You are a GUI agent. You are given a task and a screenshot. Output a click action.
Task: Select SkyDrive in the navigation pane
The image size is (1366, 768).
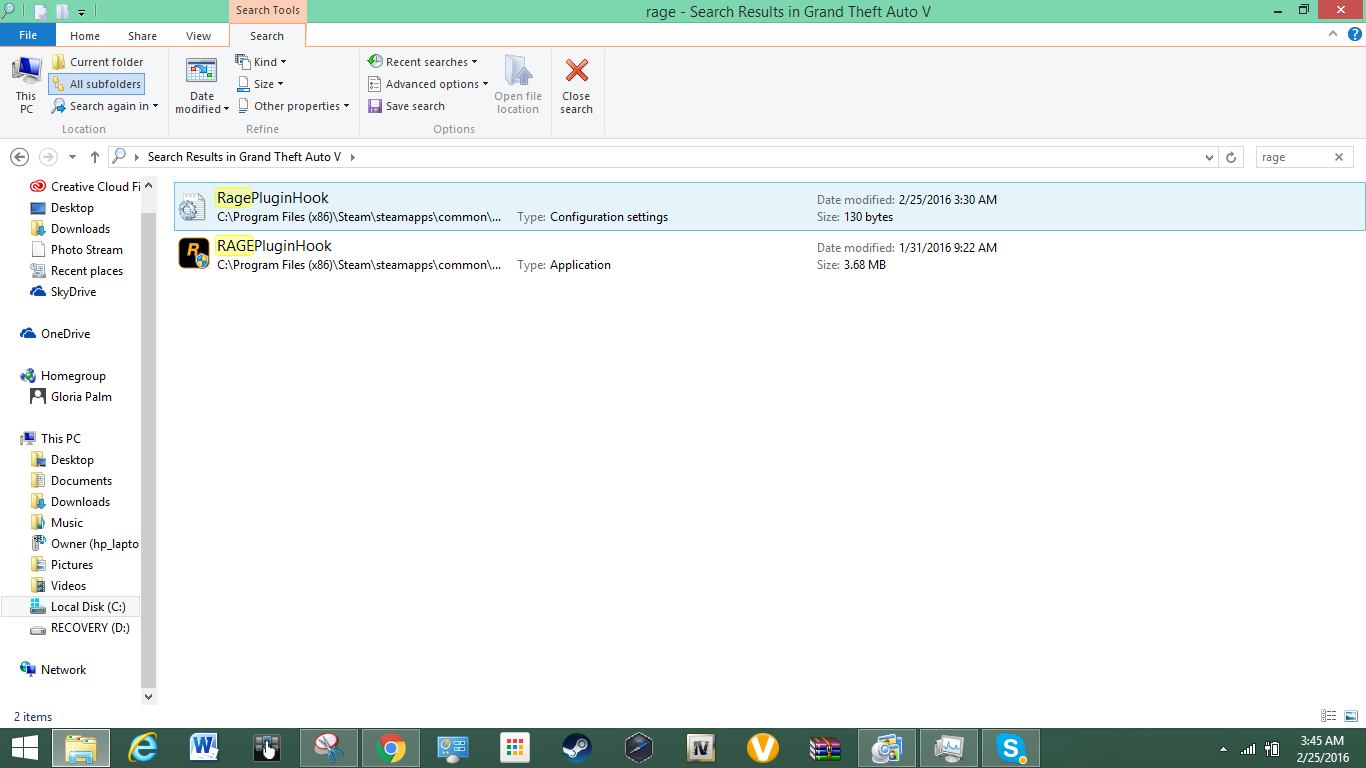[x=63, y=291]
